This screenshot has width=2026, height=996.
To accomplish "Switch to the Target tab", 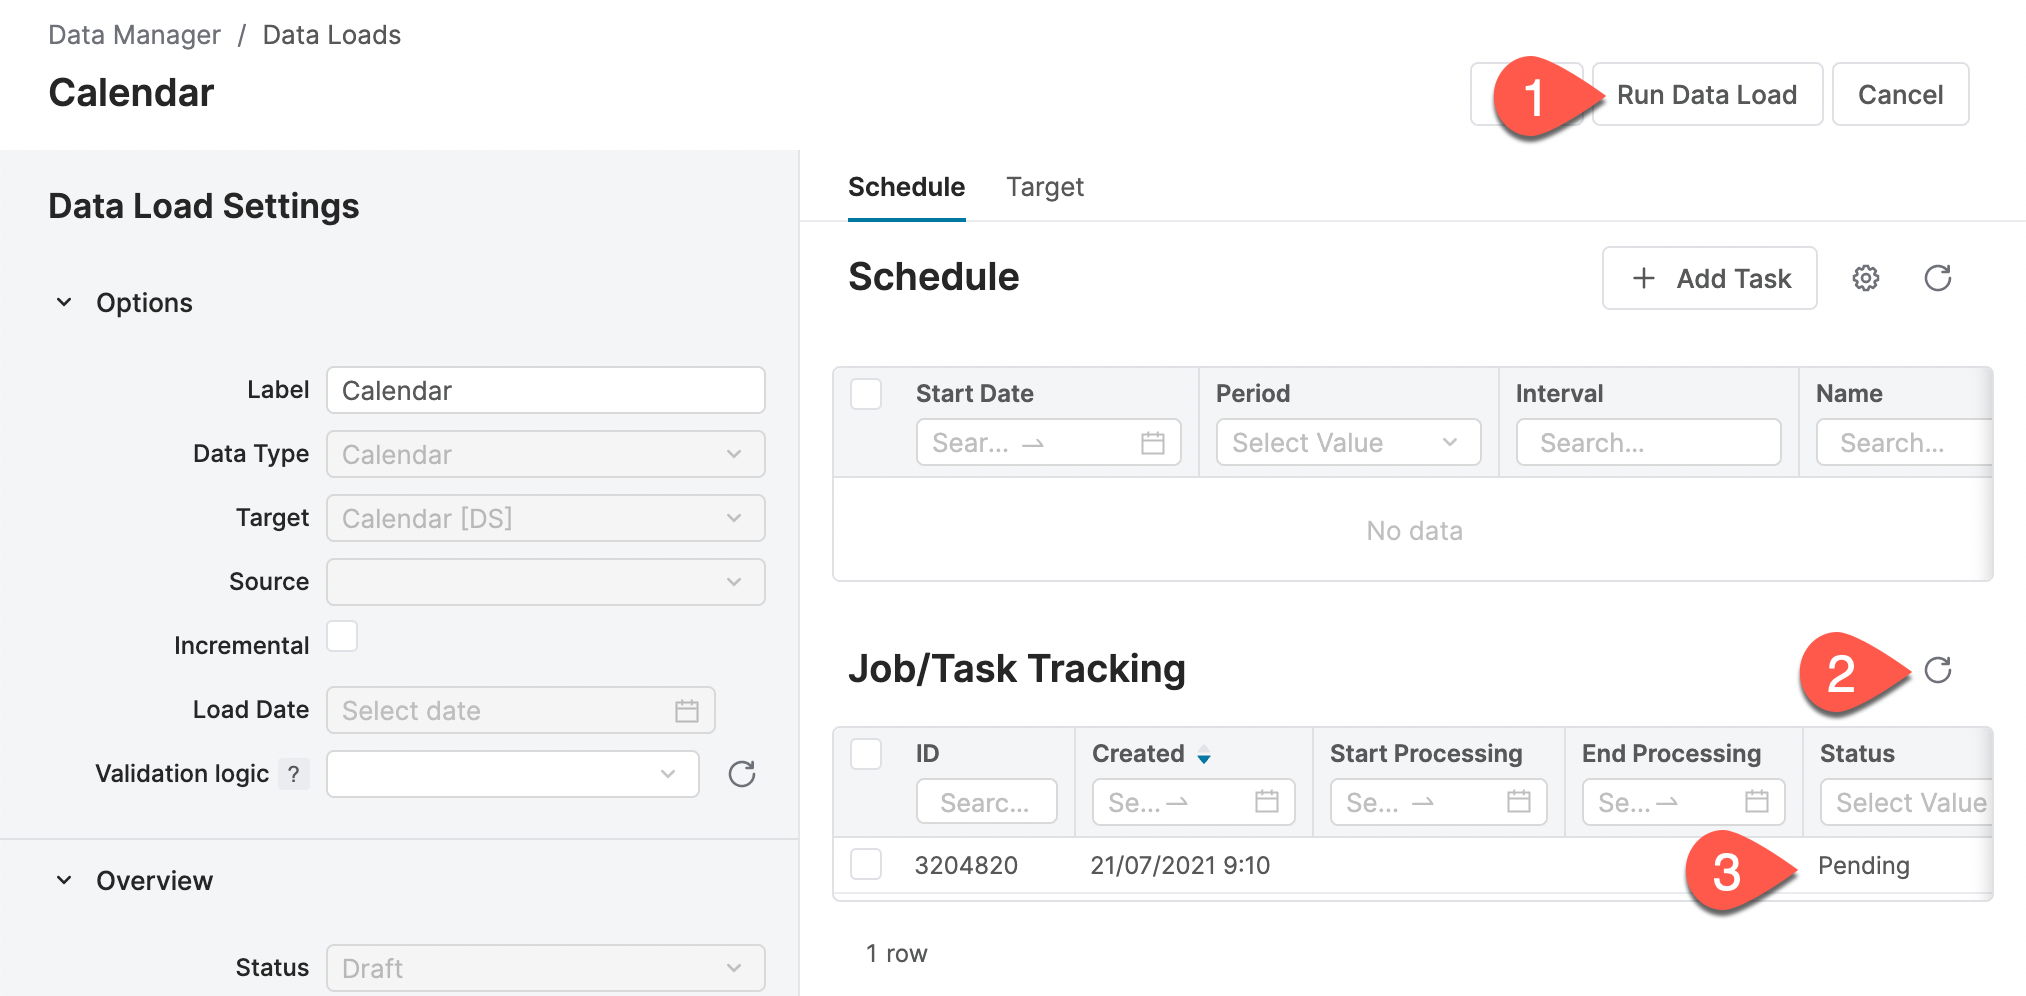I will (1044, 187).
